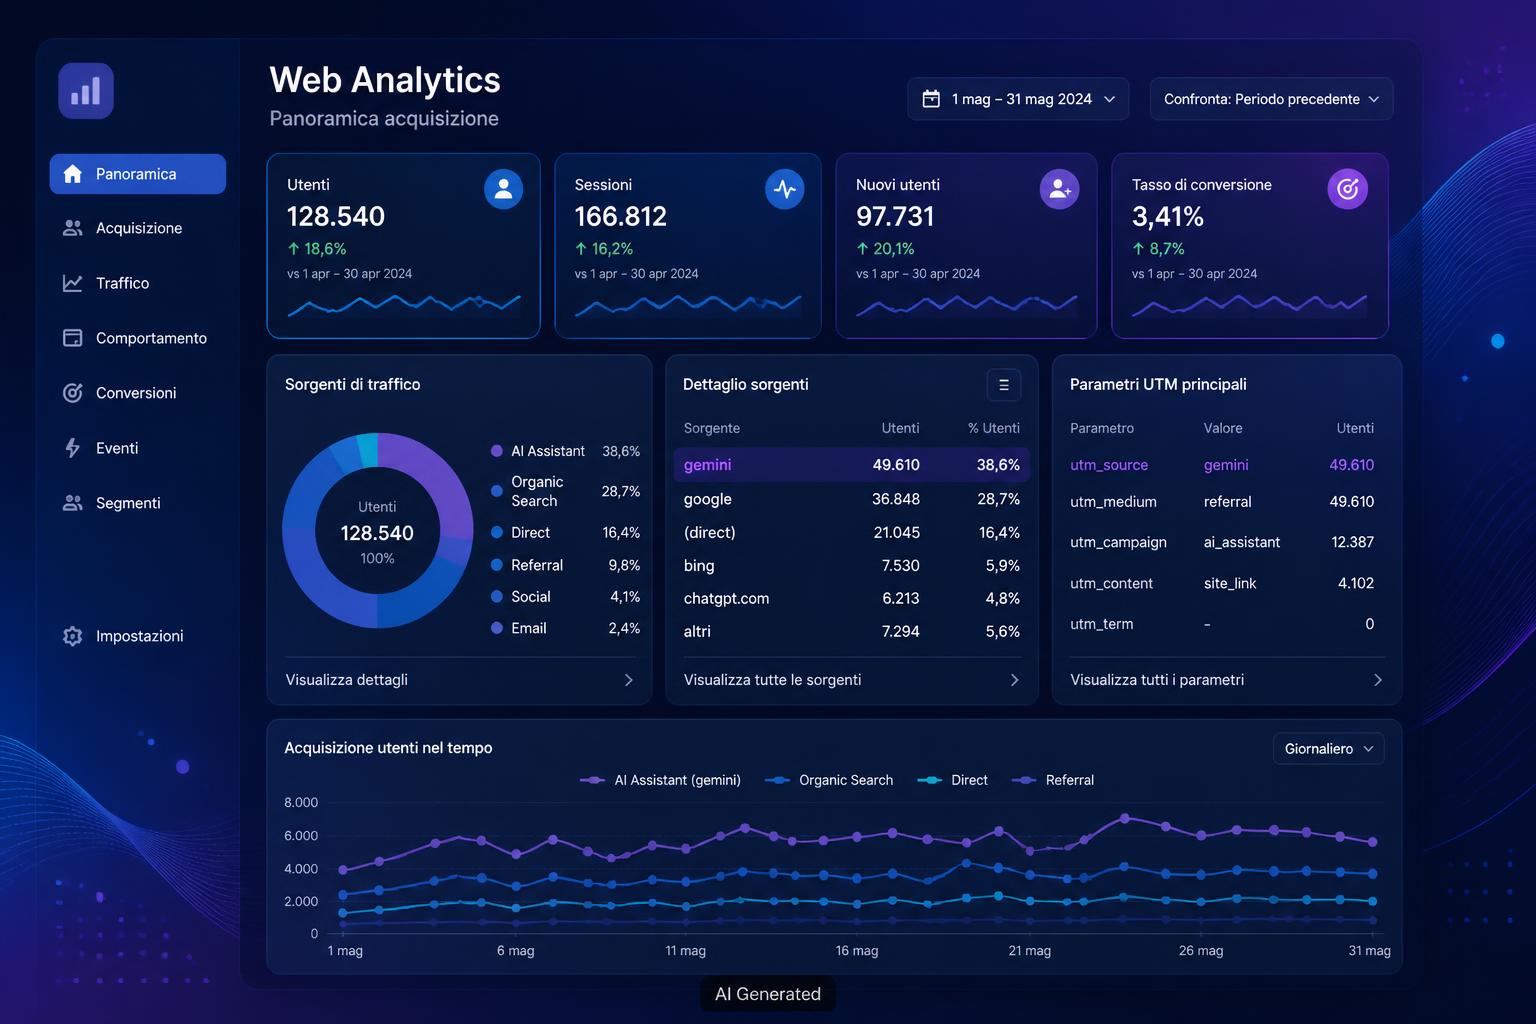Click the Sorgente column header
Image resolution: width=1536 pixels, height=1024 pixels.
click(712, 428)
